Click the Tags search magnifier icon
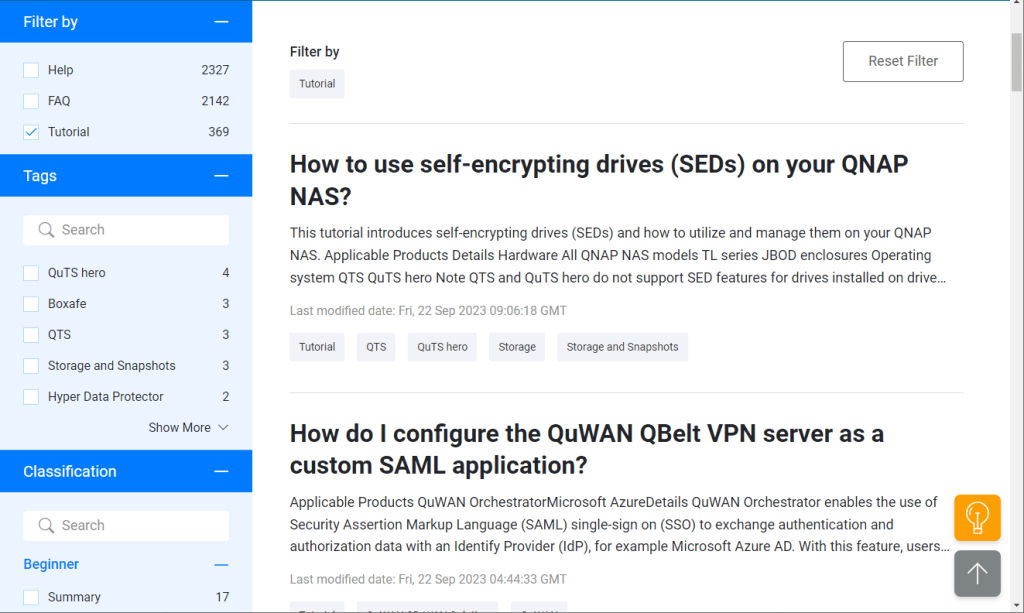The height and width of the screenshot is (613, 1024). 46,230
